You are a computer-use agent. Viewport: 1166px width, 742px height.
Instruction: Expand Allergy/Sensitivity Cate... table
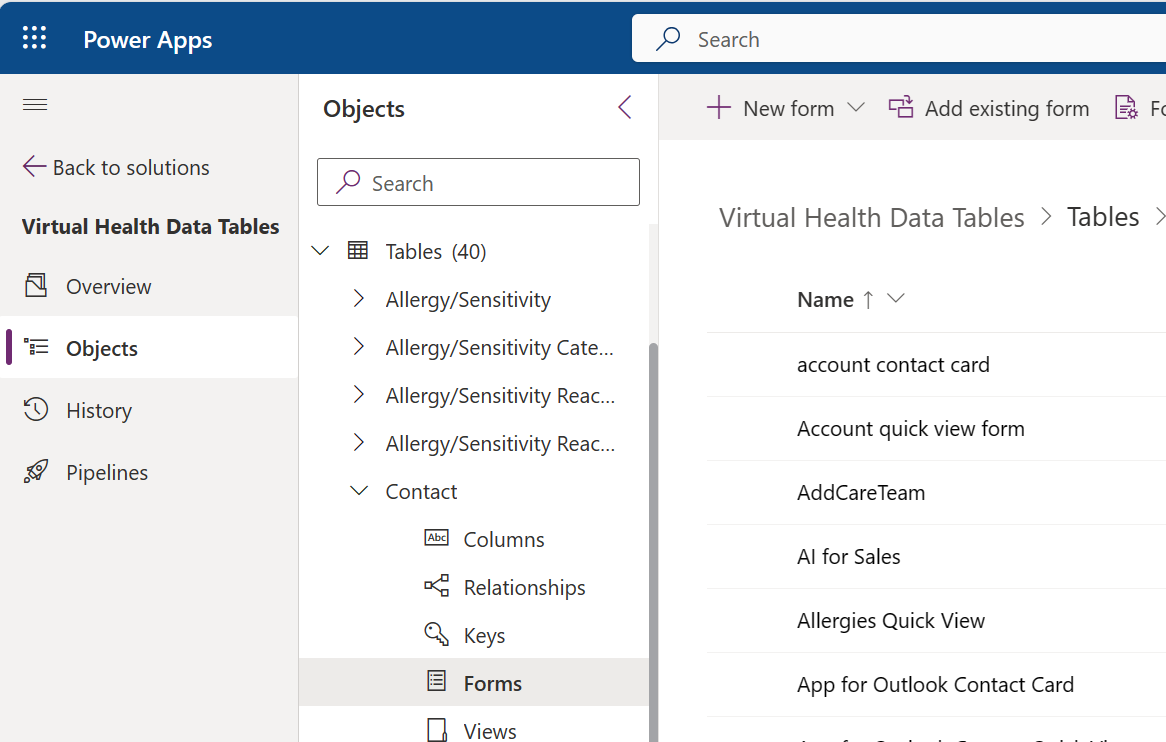[x=358, y=347]
